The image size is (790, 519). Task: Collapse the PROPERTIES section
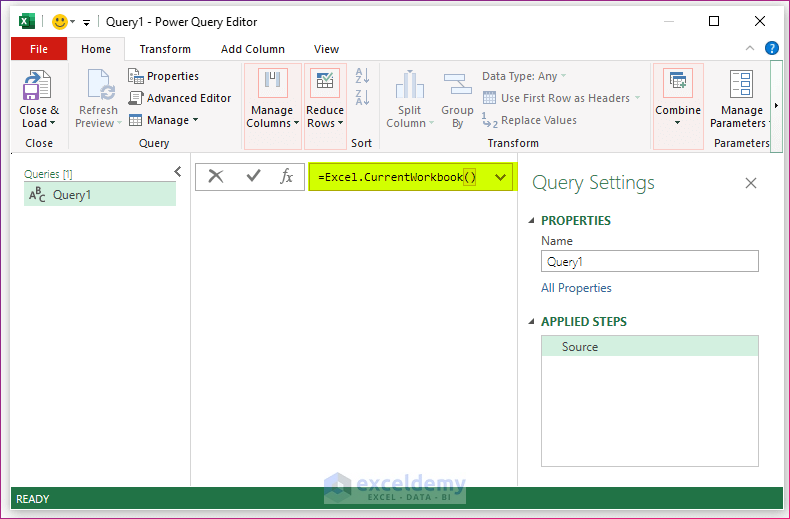[x=531, y=221]
